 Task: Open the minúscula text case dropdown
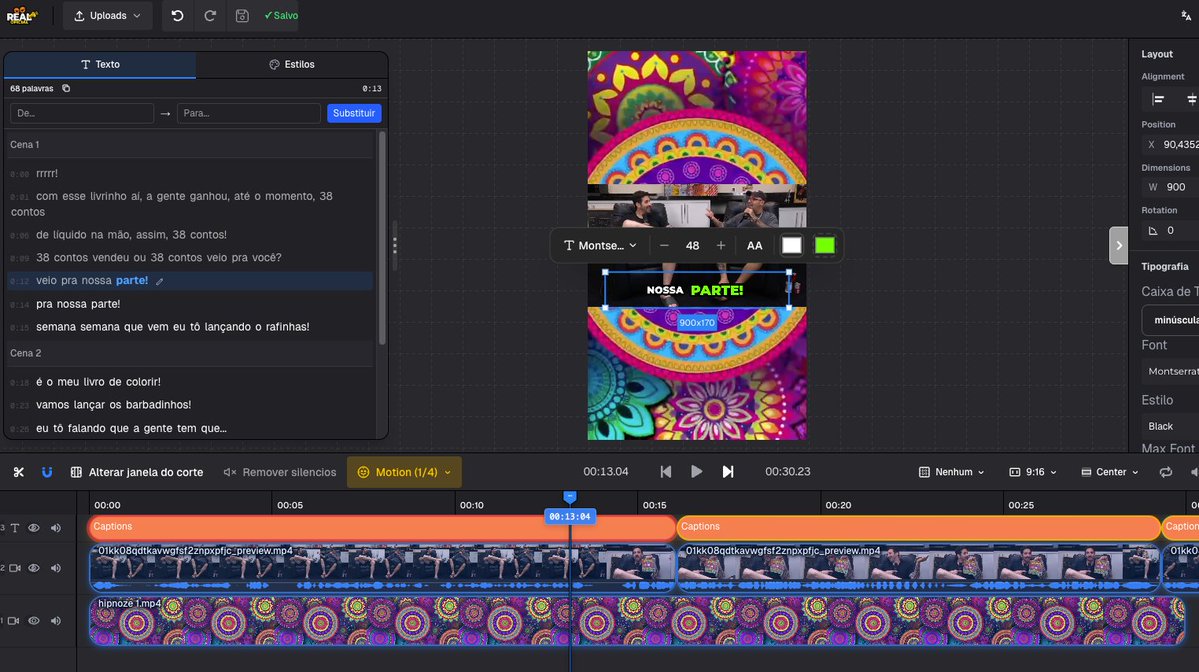tap(1171, 320)
